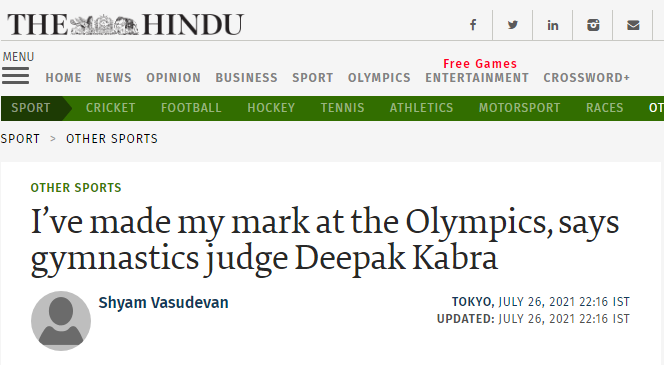Select OLYMPICS in the top navigation

pyautogui.click(x=379, y=78)
